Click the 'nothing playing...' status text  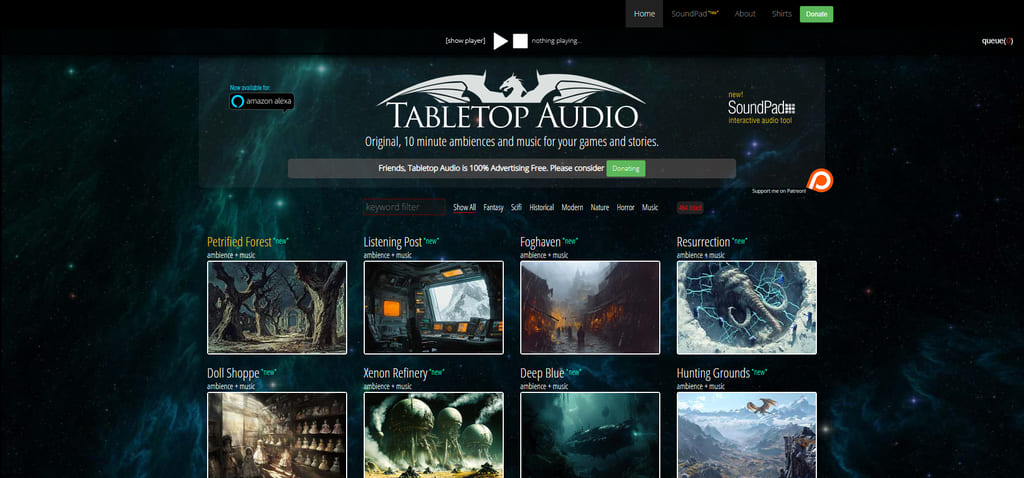[556, 40]
